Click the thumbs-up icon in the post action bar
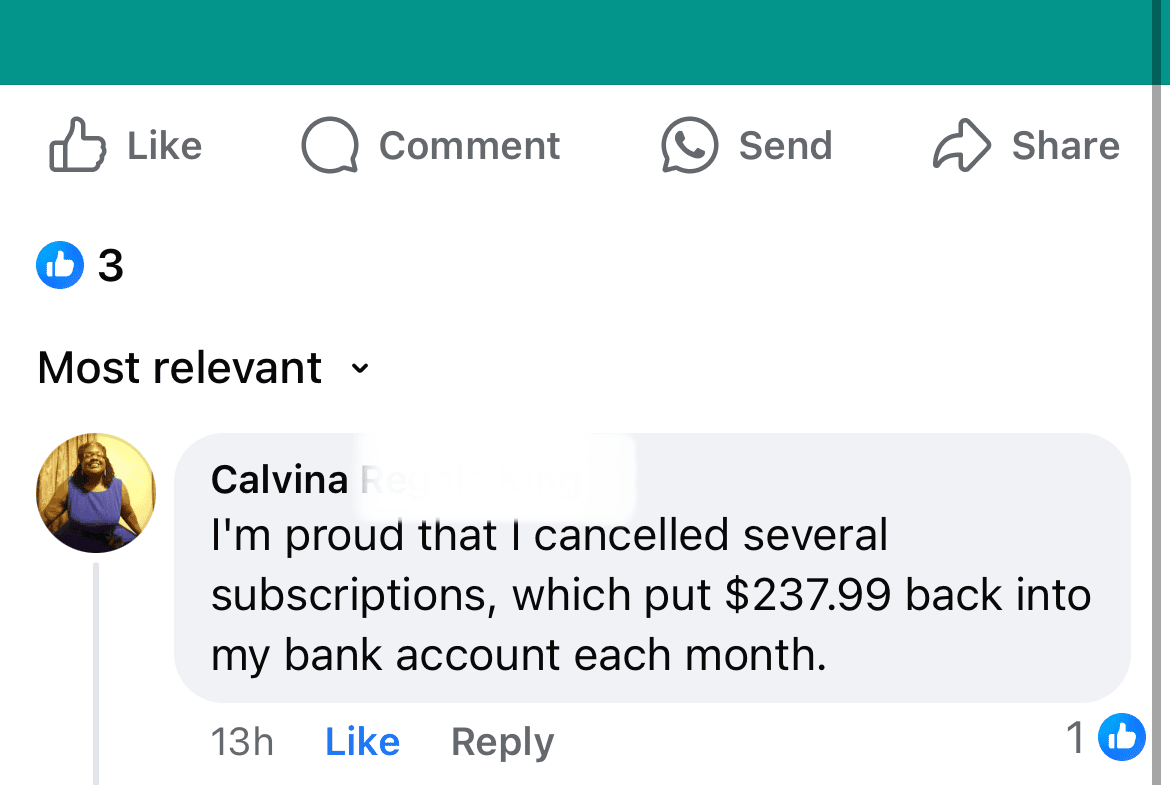This screenshot has width=1170, height=785. (78, 146)
